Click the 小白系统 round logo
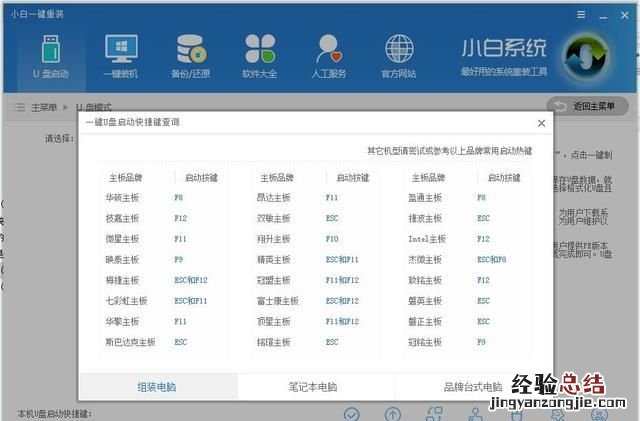This screenshot has width=640, height=421. point(586,58)
